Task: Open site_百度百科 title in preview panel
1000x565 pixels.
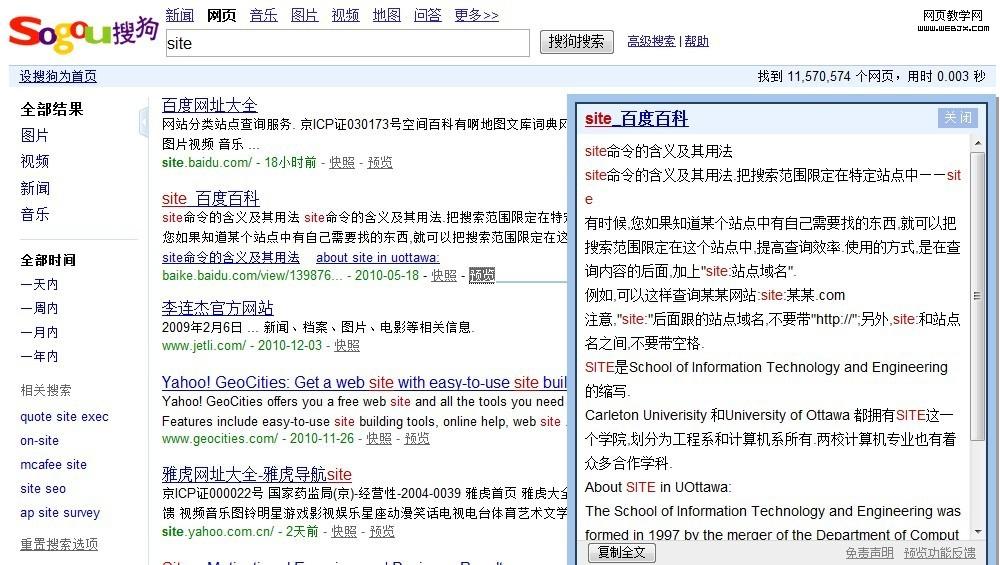Action: (x=636, y=119)
